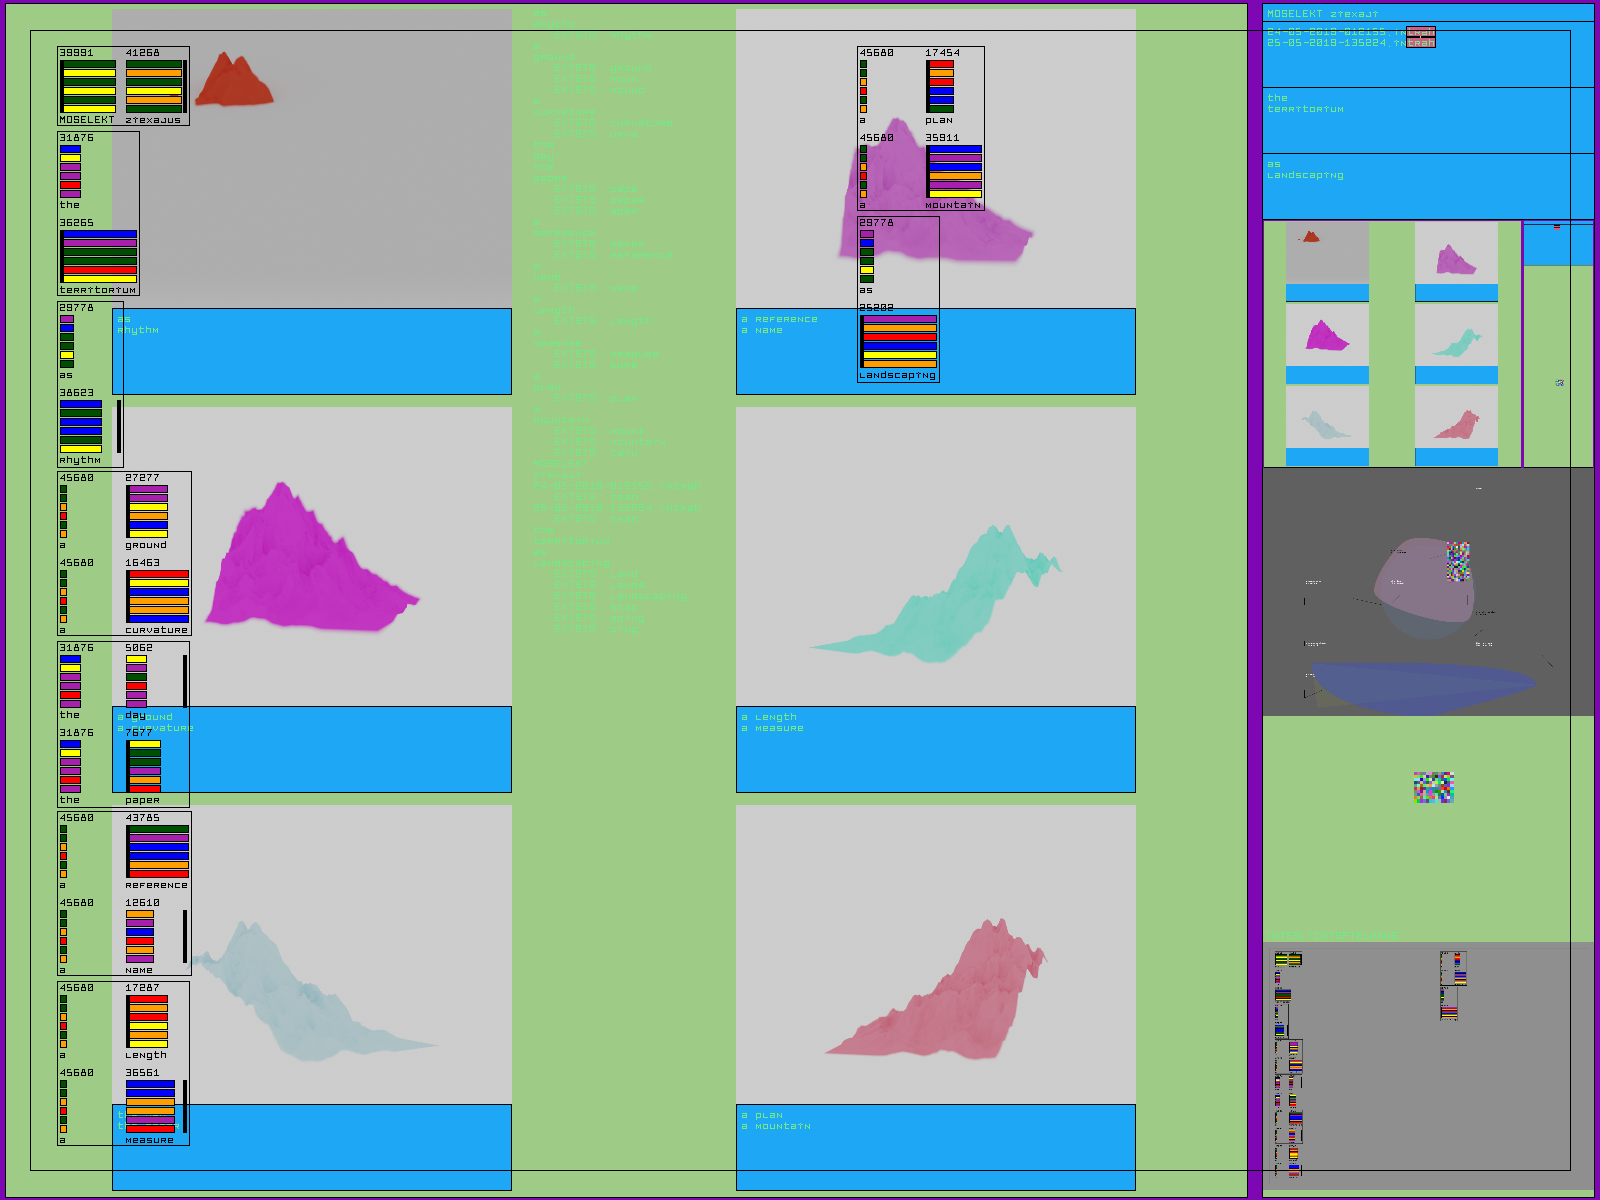Click the multicolor noise square on green area
The height and width of the screenshot is (1200, 1600).
click(1433, 787)
